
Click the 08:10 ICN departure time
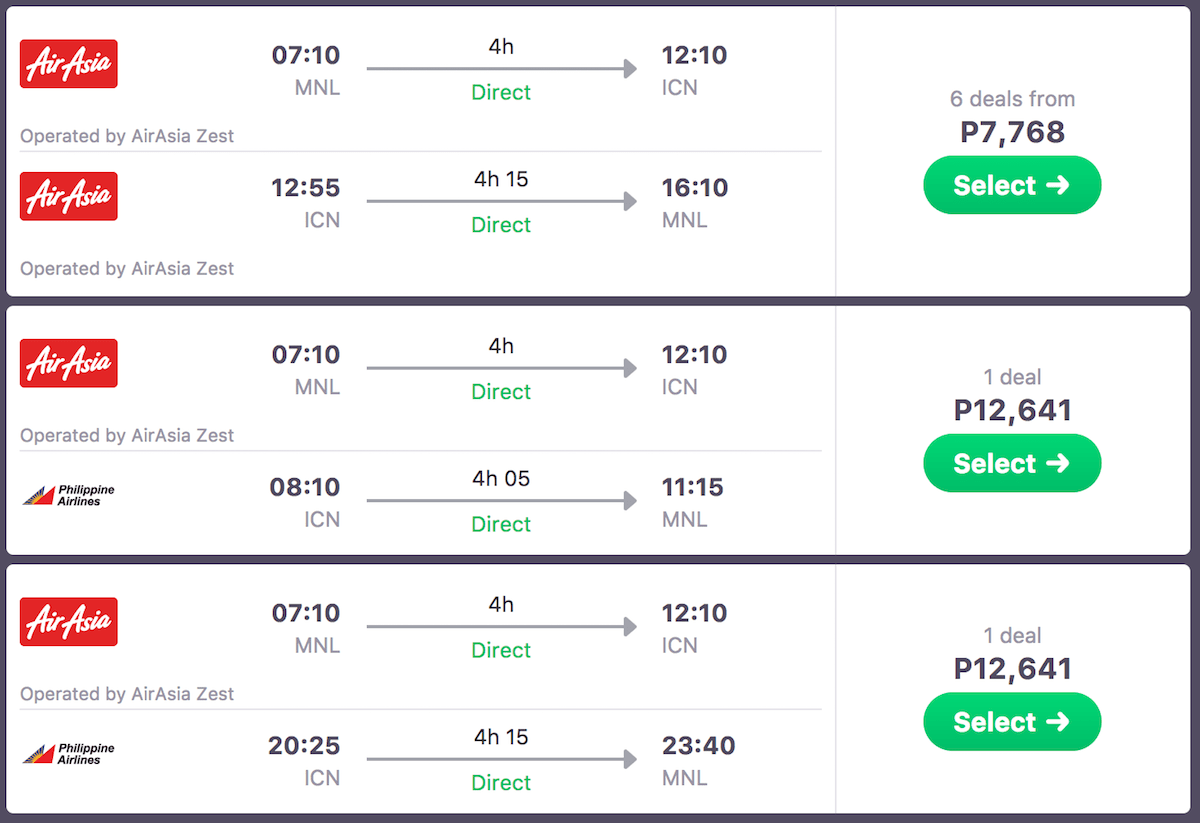[x=305, y=487]
